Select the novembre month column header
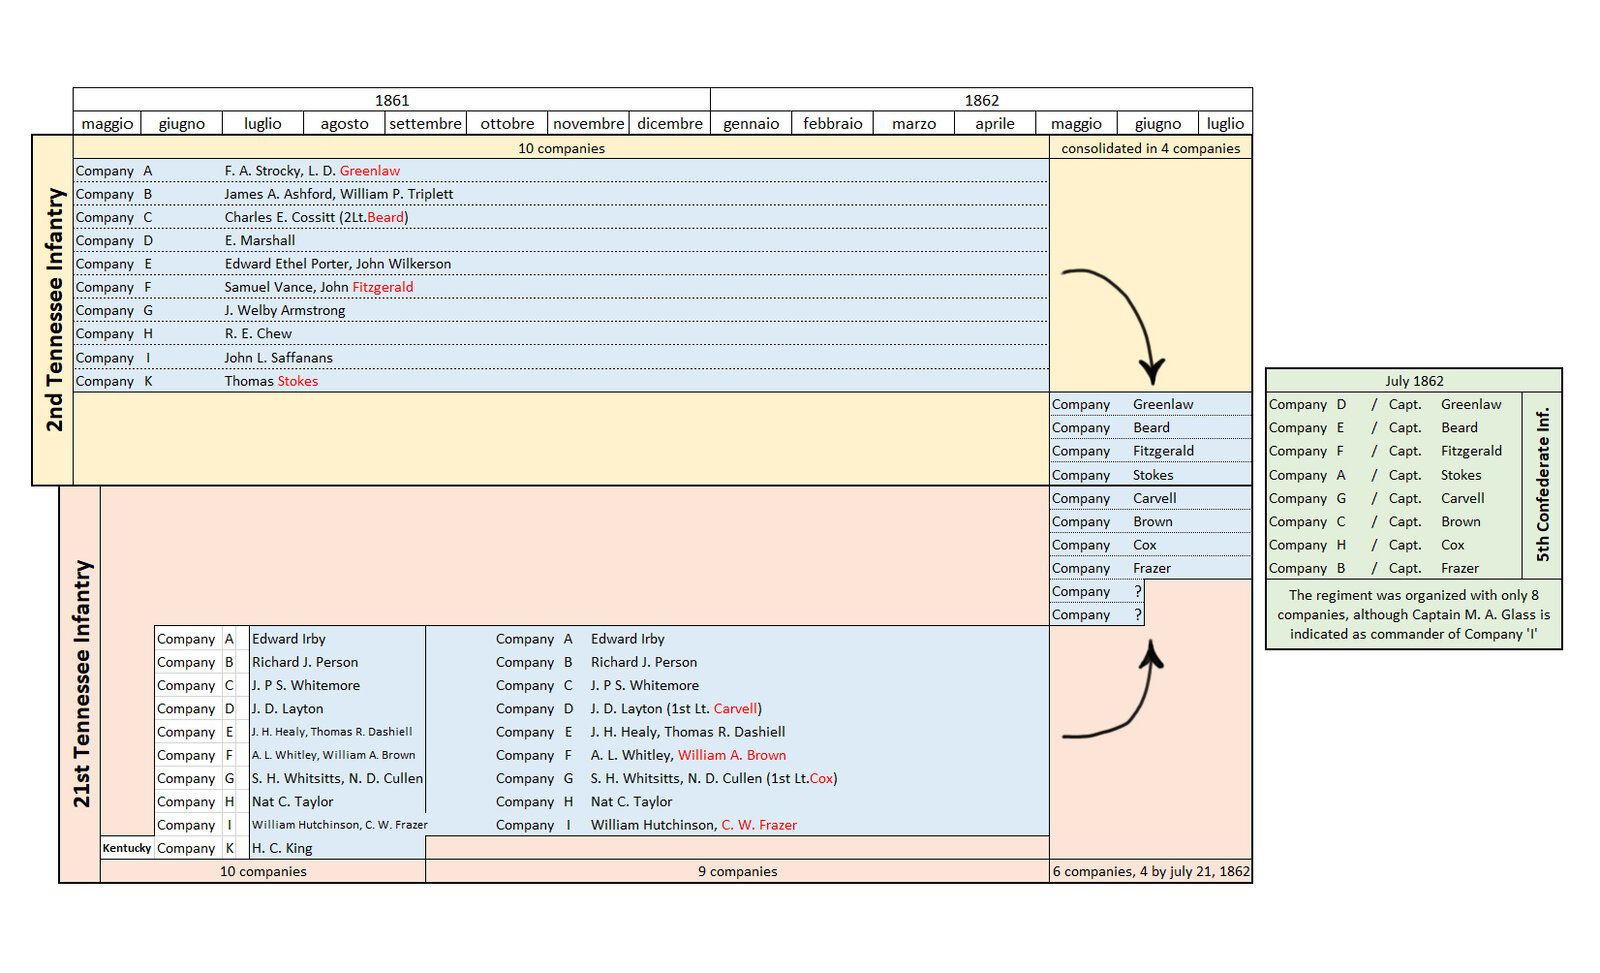The height and width of the screenshot is (973, 1600). tap(588, 124)
